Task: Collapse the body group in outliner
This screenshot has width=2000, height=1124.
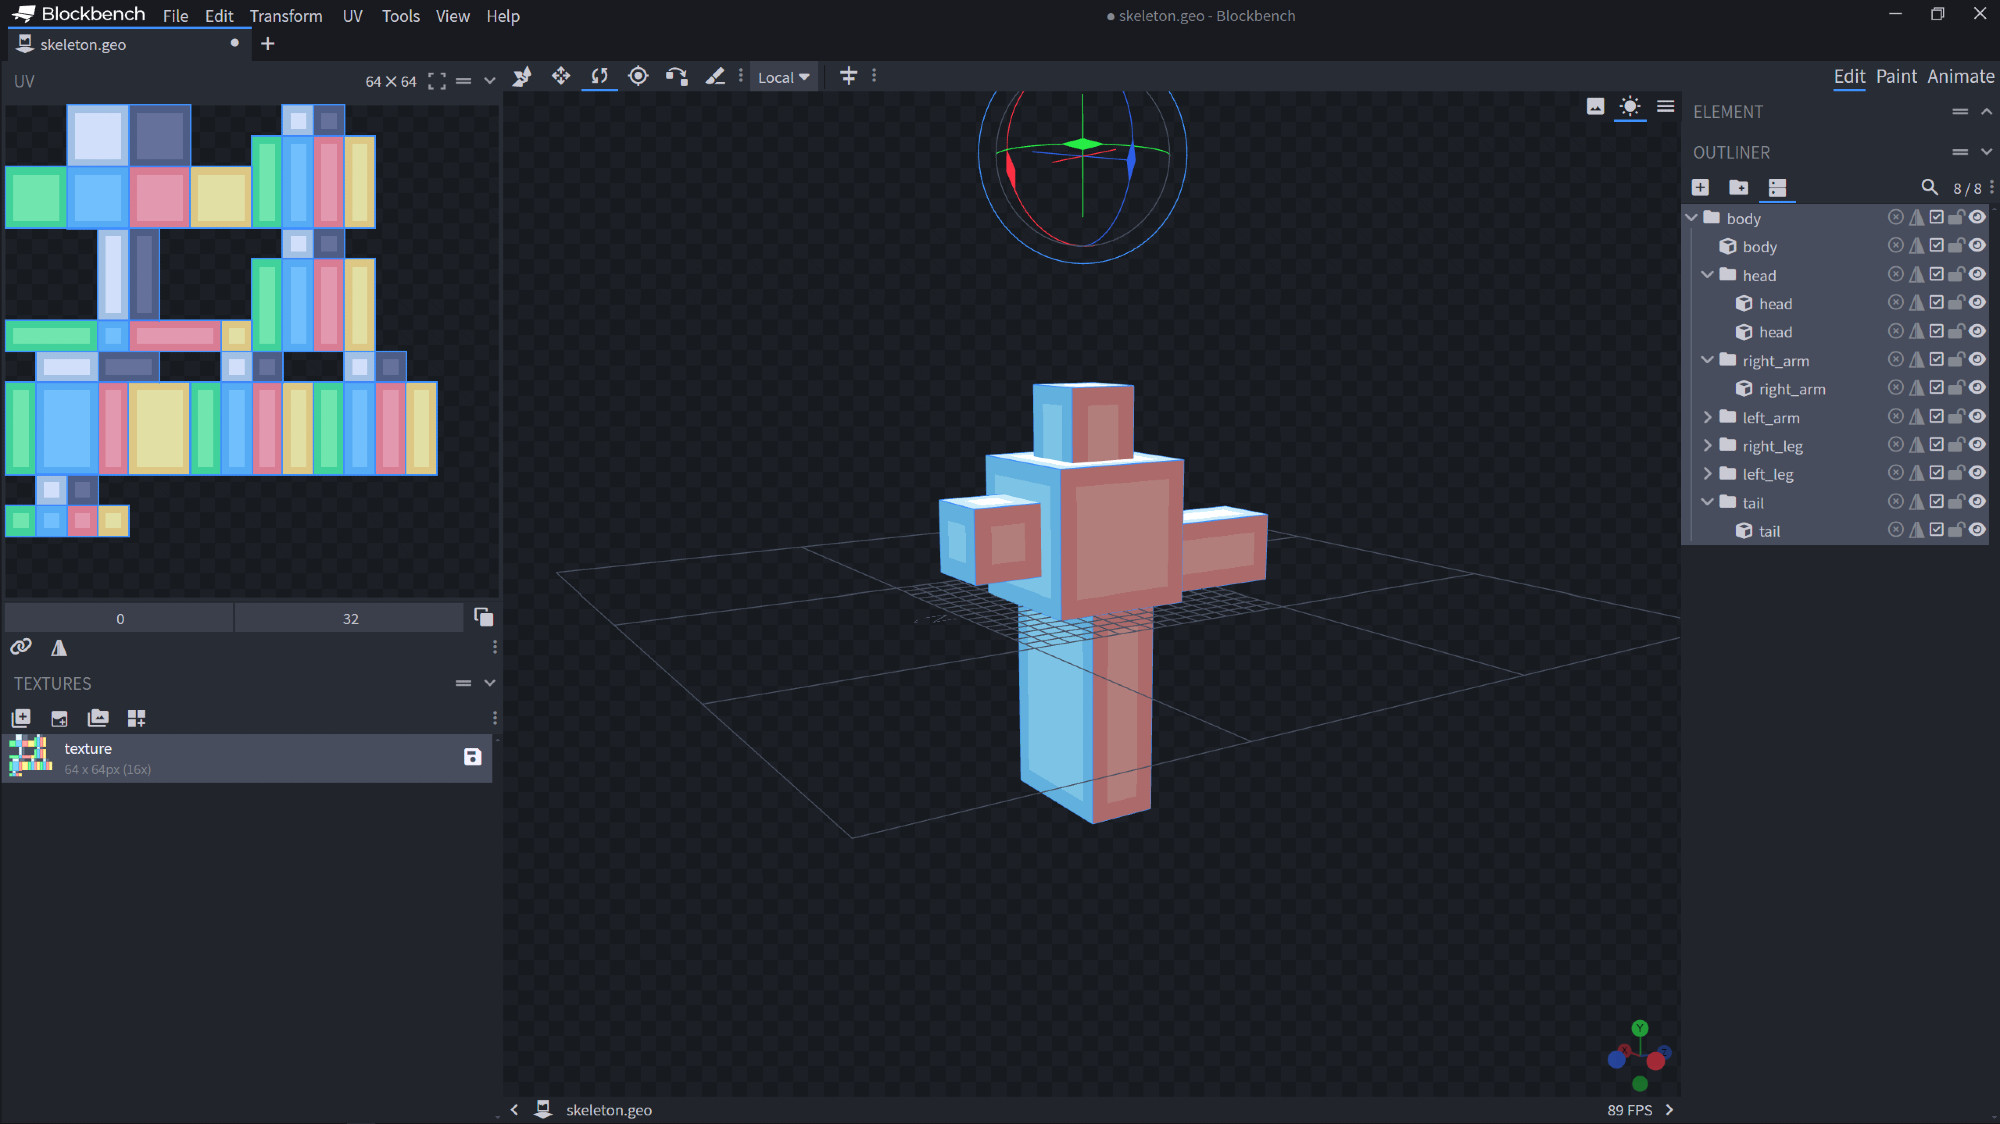Action: pos(1691,217)
